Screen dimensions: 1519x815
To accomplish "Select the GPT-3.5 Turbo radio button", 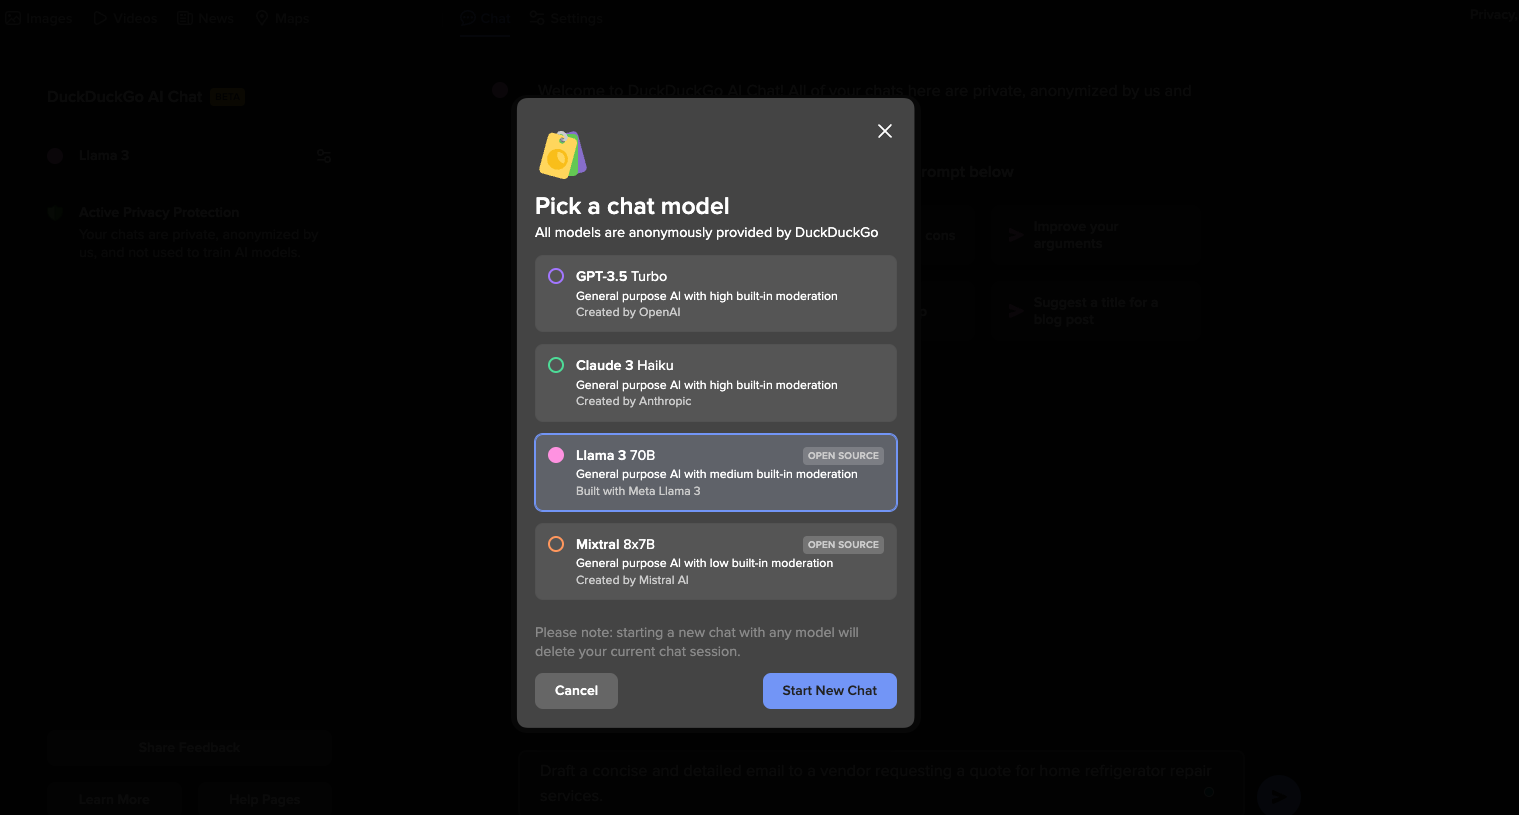I will click(x=556, y=275).
